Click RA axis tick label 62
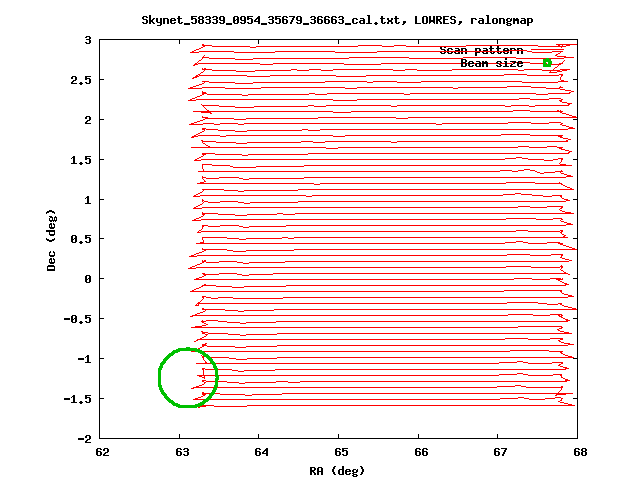Screen dimensions: 640x480 coord(102,452)
